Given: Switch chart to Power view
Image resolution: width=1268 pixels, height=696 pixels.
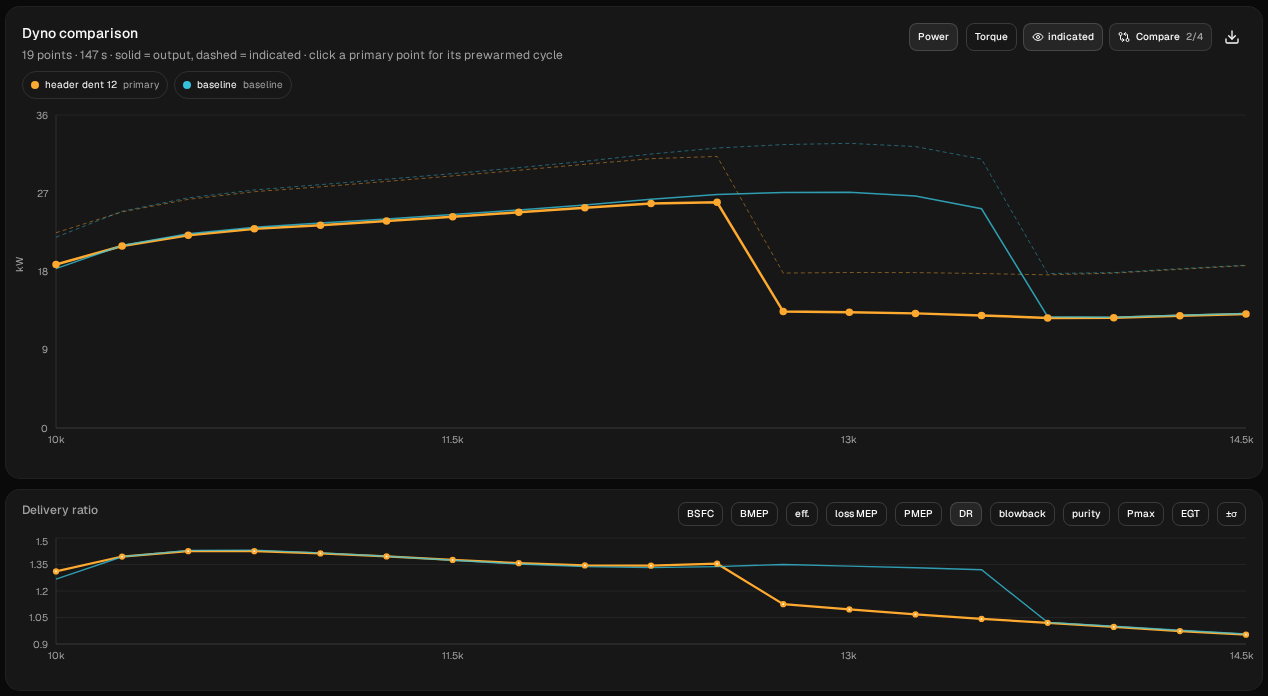Looking at the screenshot, I should (x=933, y=37).
